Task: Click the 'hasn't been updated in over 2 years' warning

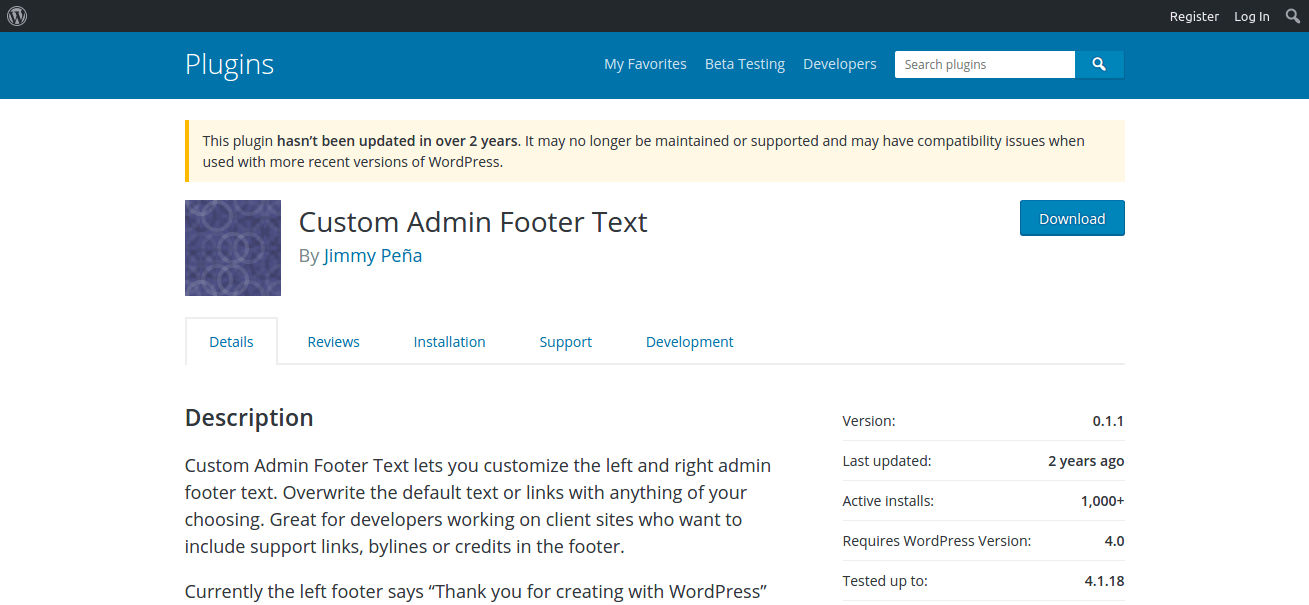Action: click(397, 141)
